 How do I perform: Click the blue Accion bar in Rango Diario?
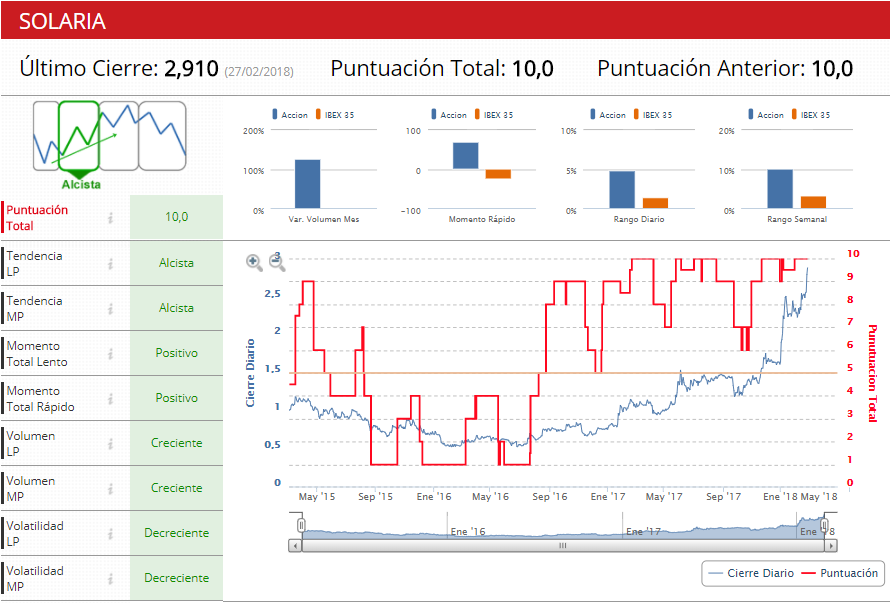pos(622,190)
